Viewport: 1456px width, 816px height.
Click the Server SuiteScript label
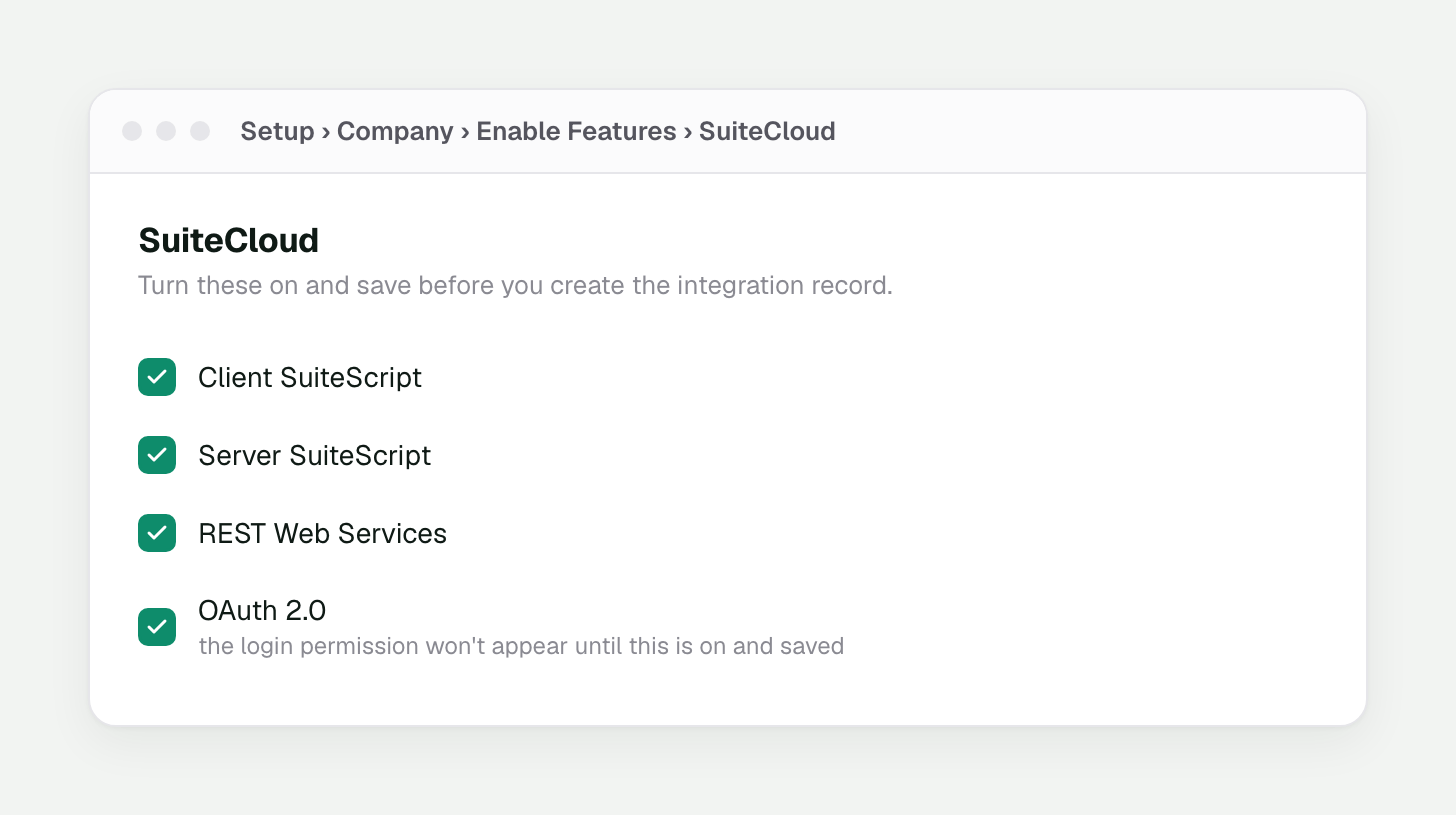(x=315, y=455)
